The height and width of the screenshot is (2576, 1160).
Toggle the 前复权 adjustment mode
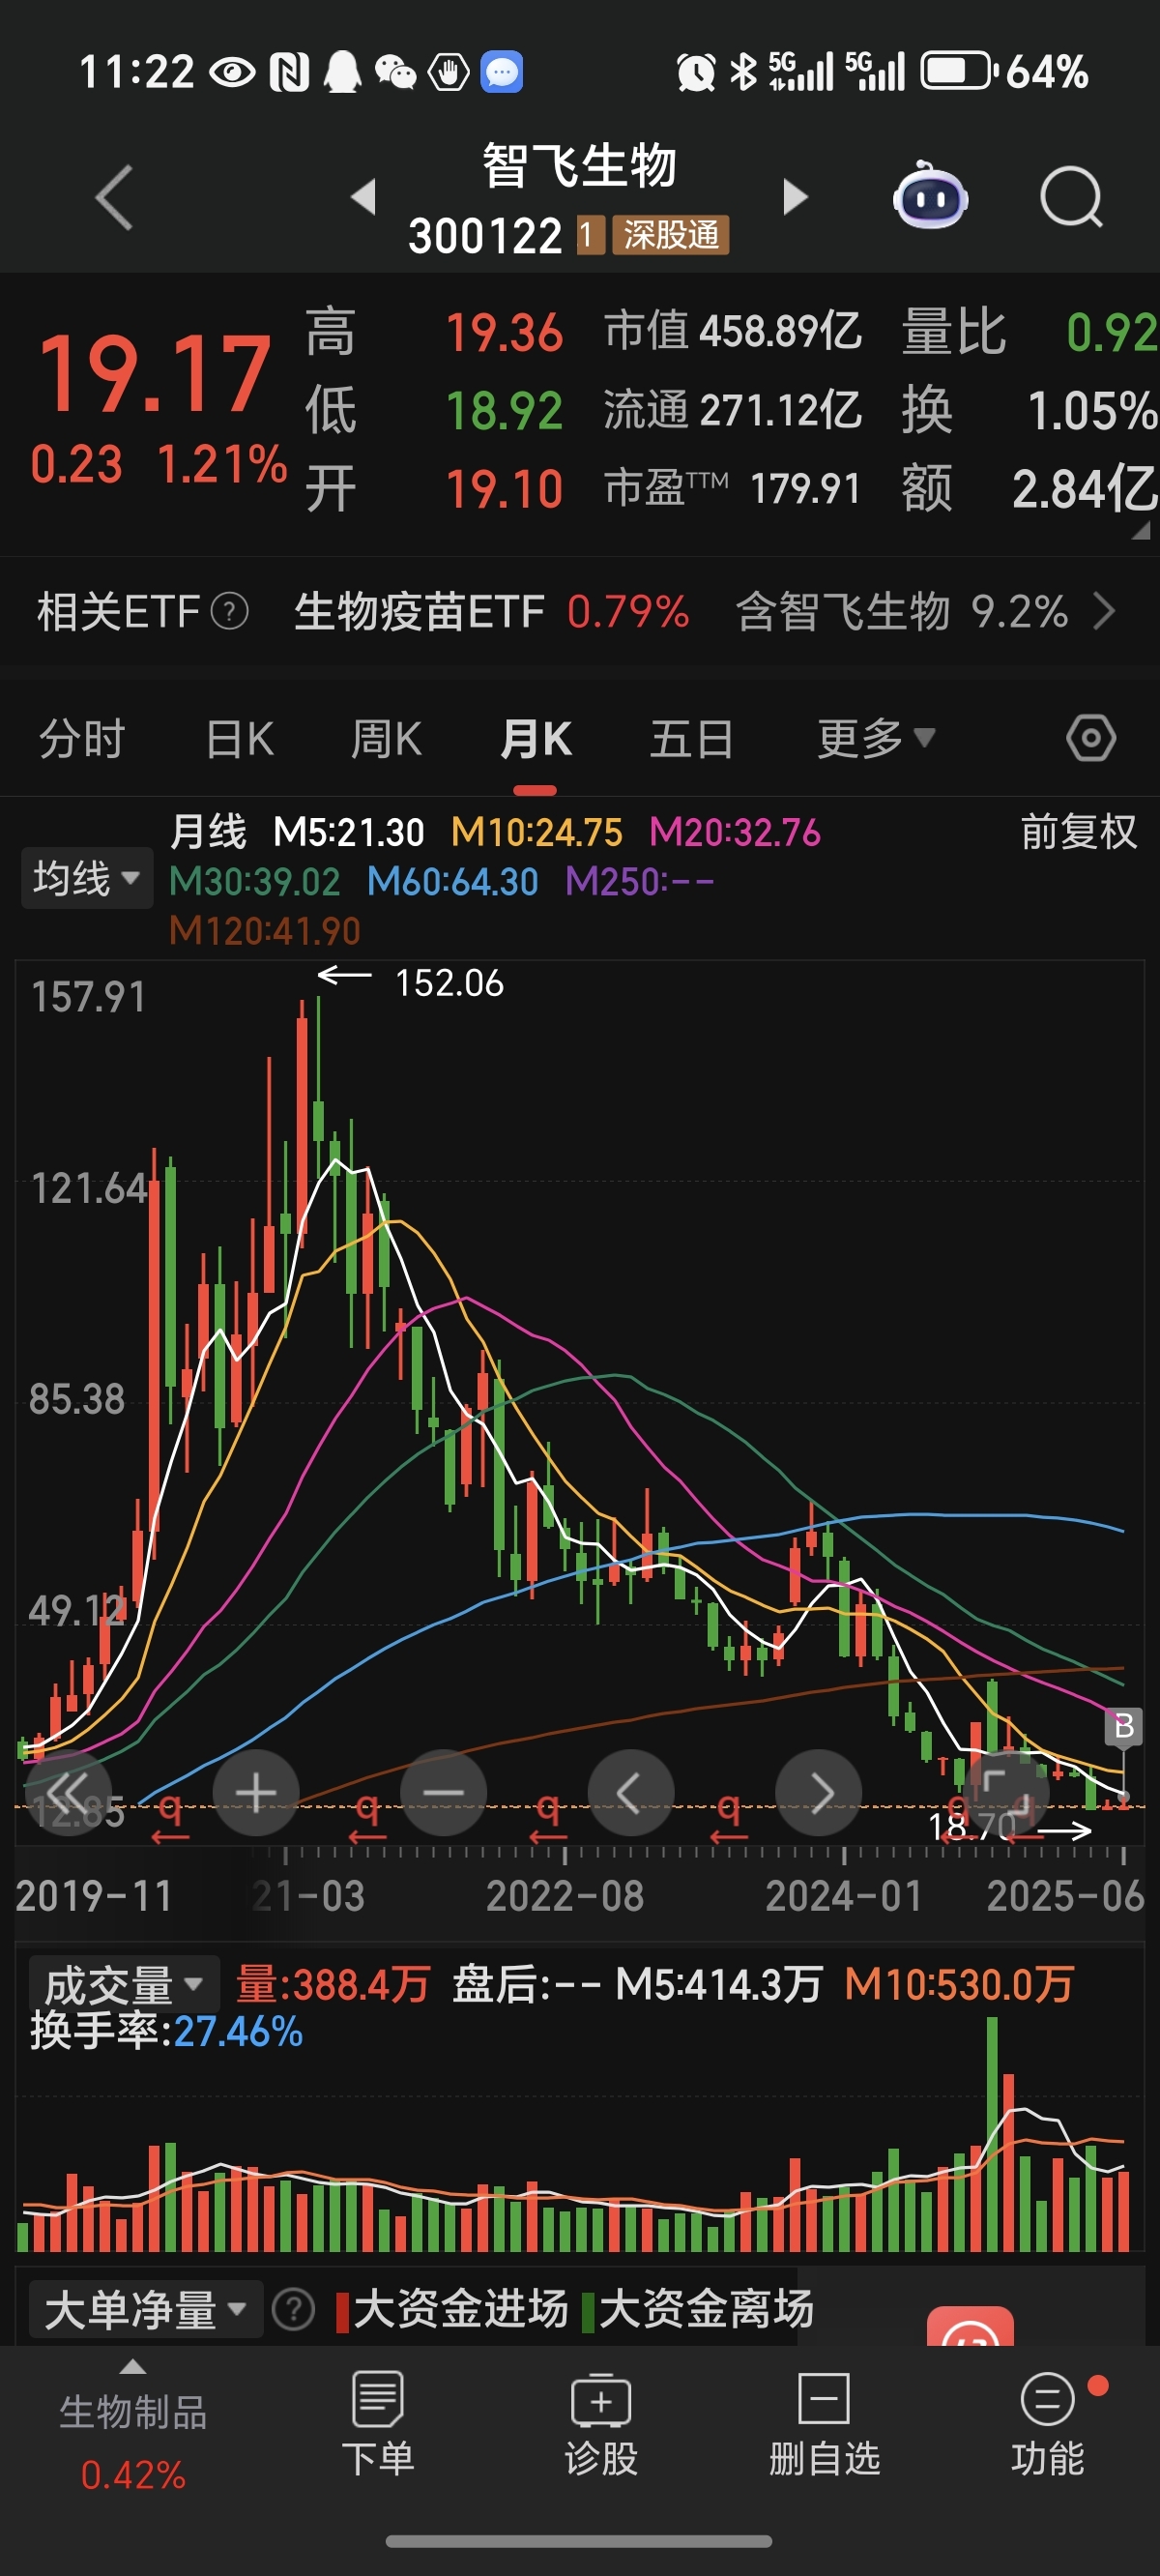(x=1079, y=832)
